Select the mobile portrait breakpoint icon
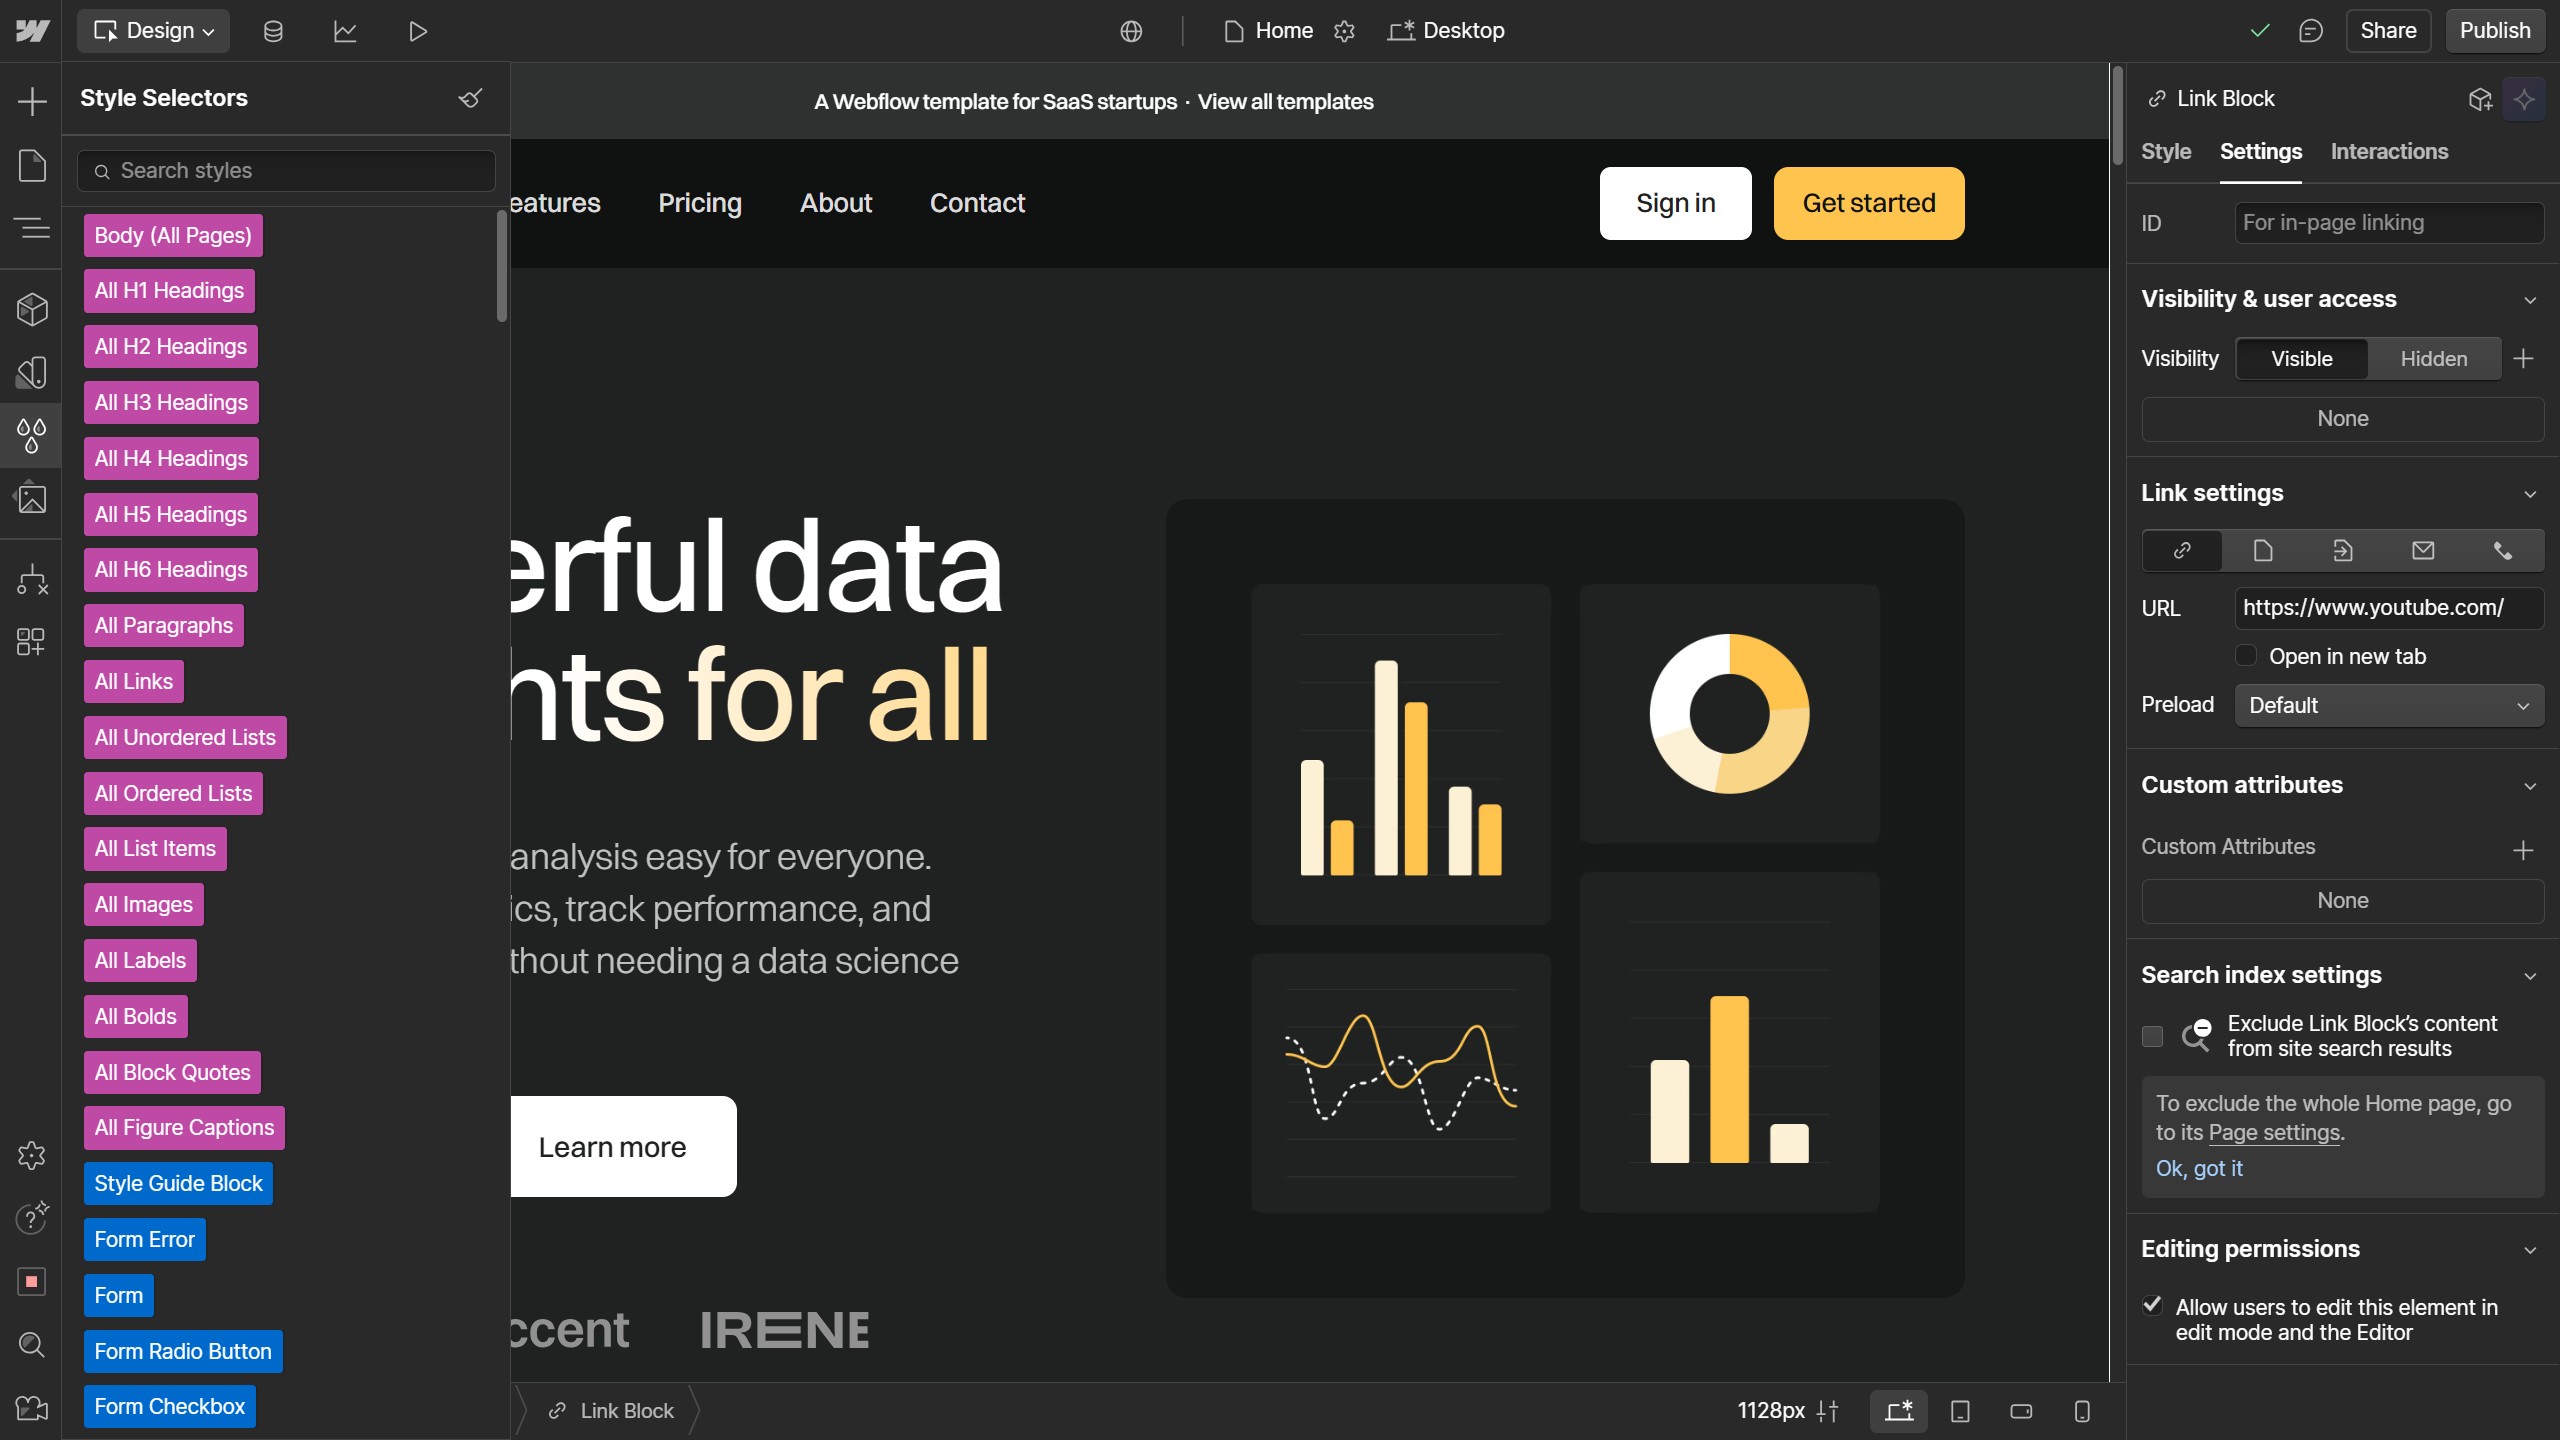The width and height of the screenshot is (2560, 1440). point(2082,1411)
